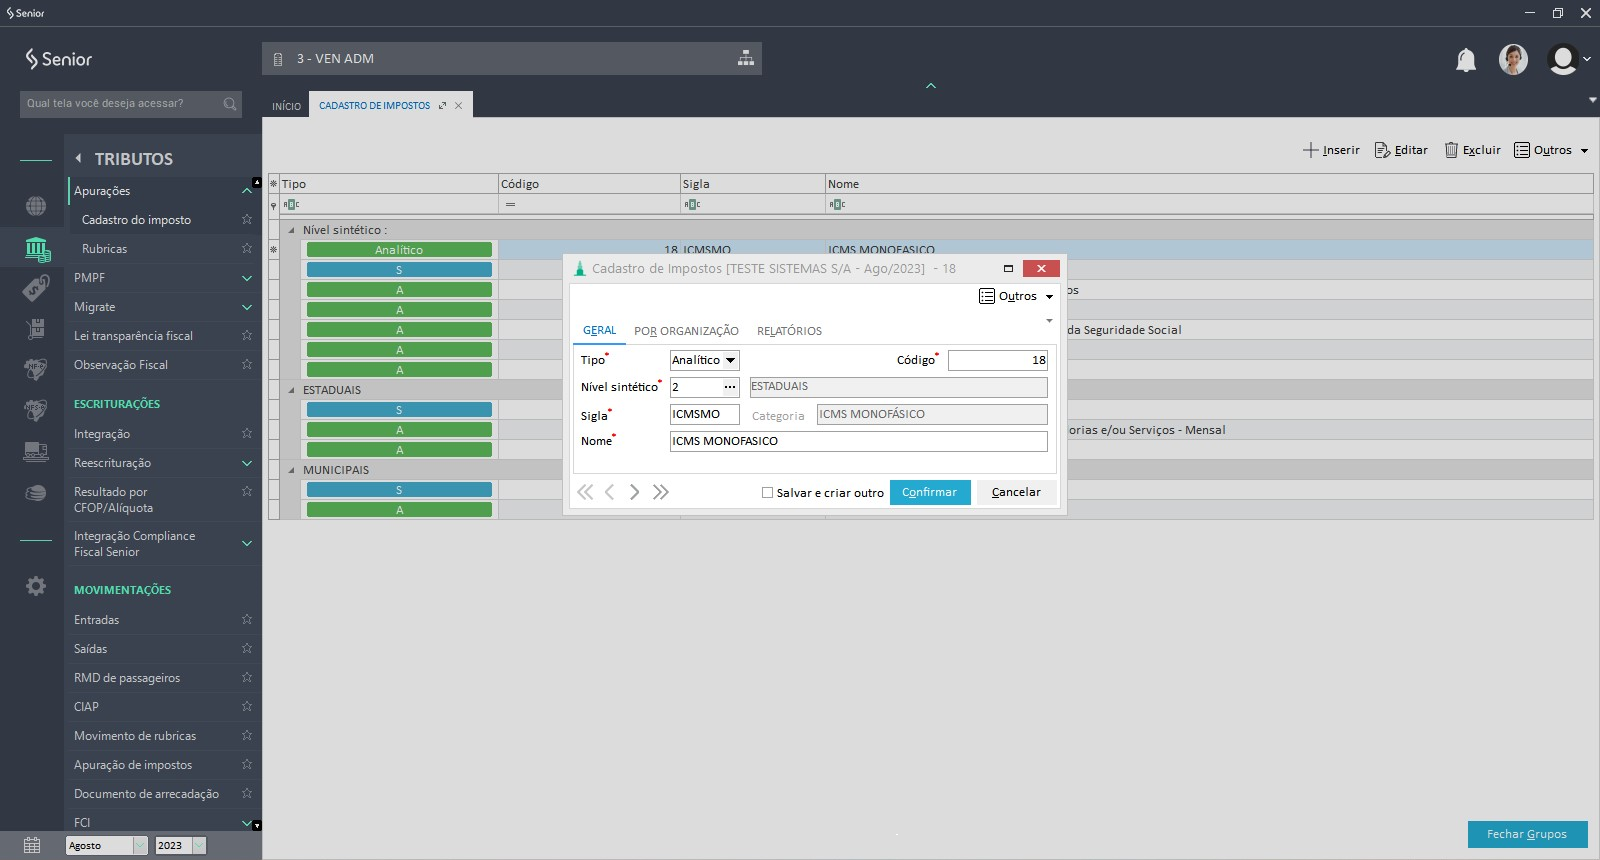Click into the Nome text field
Viewport: 1600px width, 860px height.
[858, 441]
